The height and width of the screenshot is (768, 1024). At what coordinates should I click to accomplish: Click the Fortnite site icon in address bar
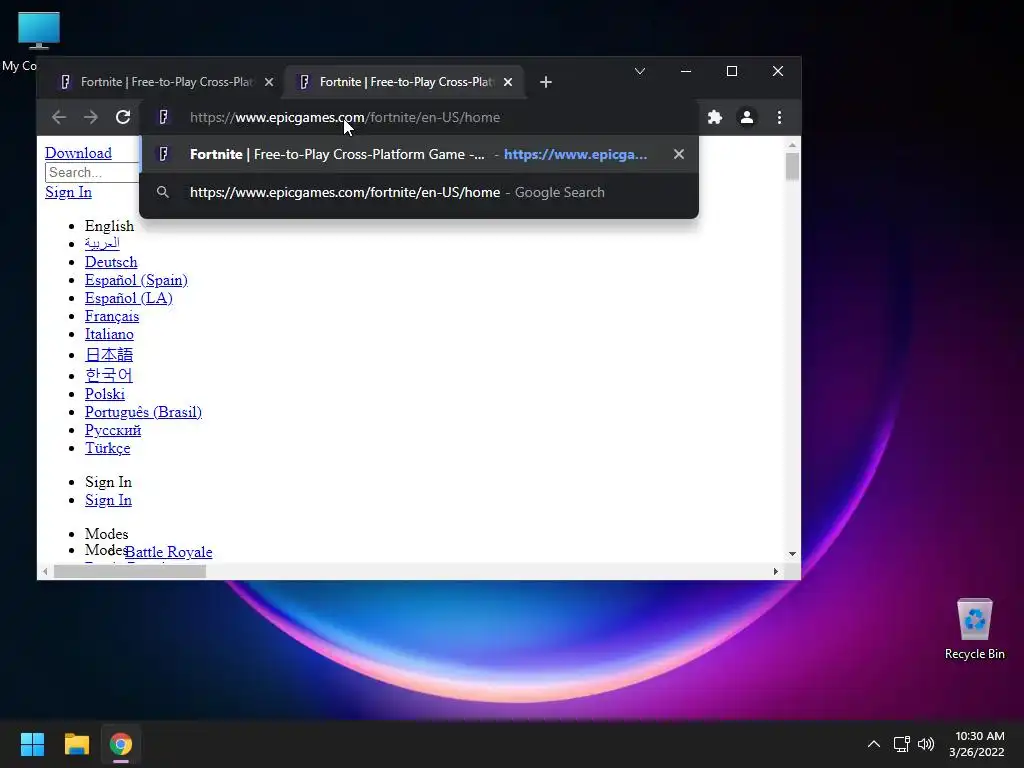(163, 117)
